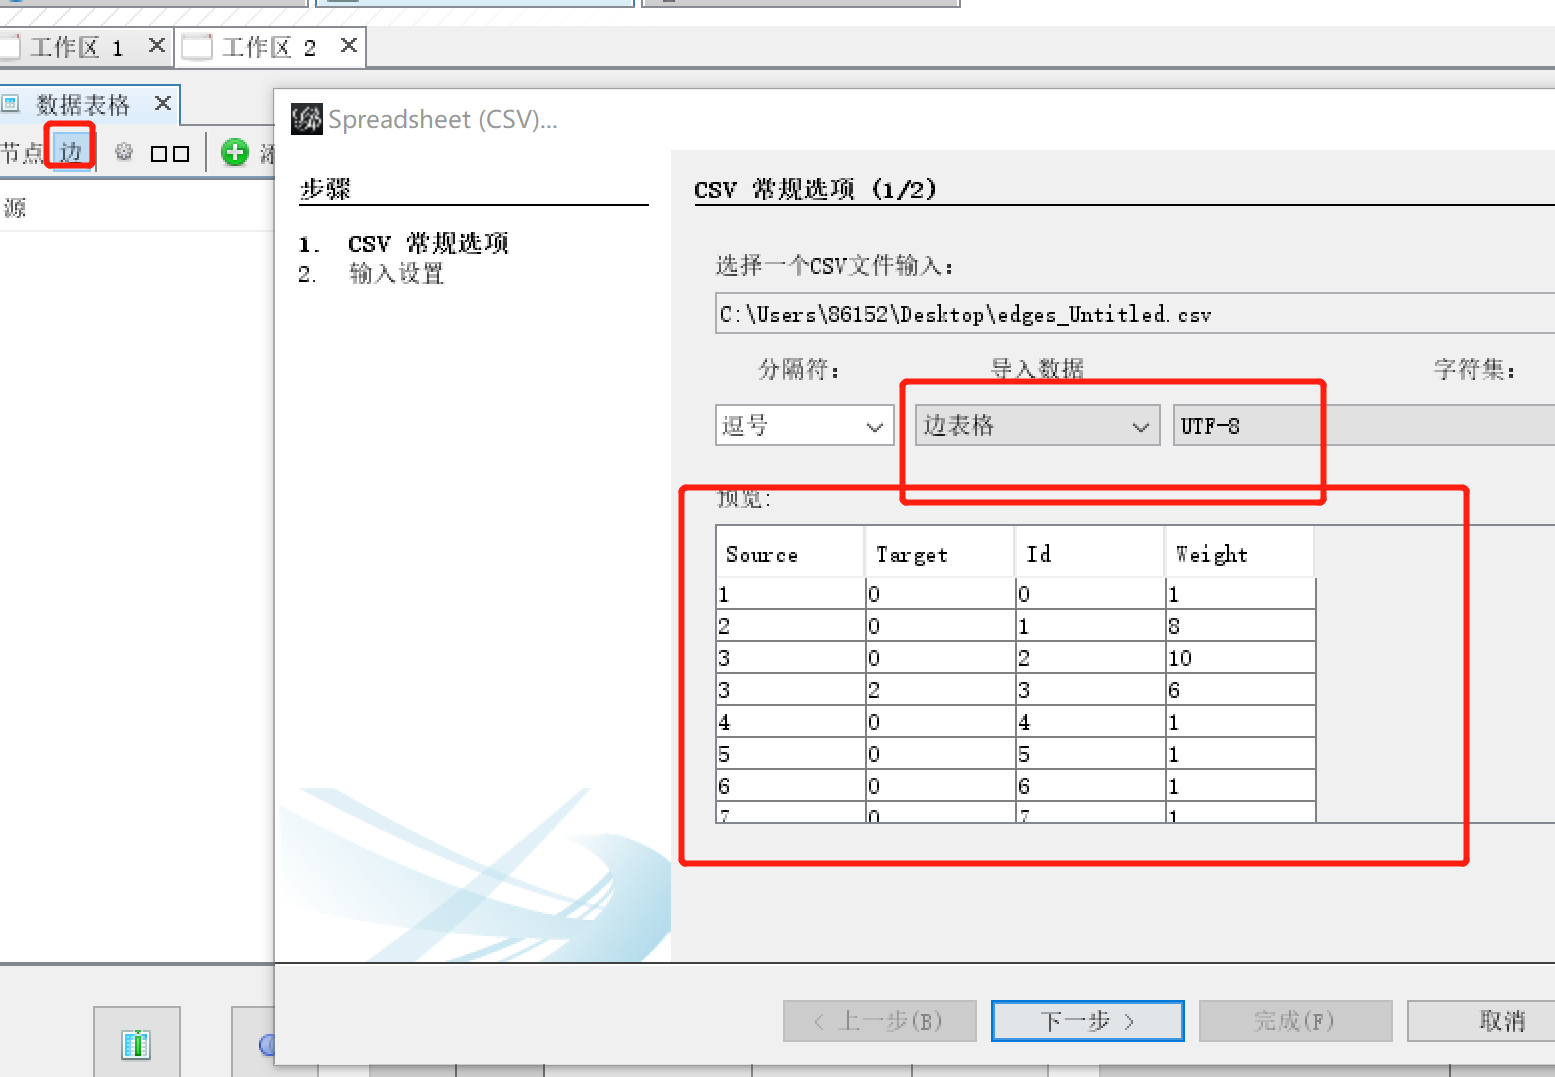Click the green plus add icon
The image size is (1555, 1077).
click(234, 152)
